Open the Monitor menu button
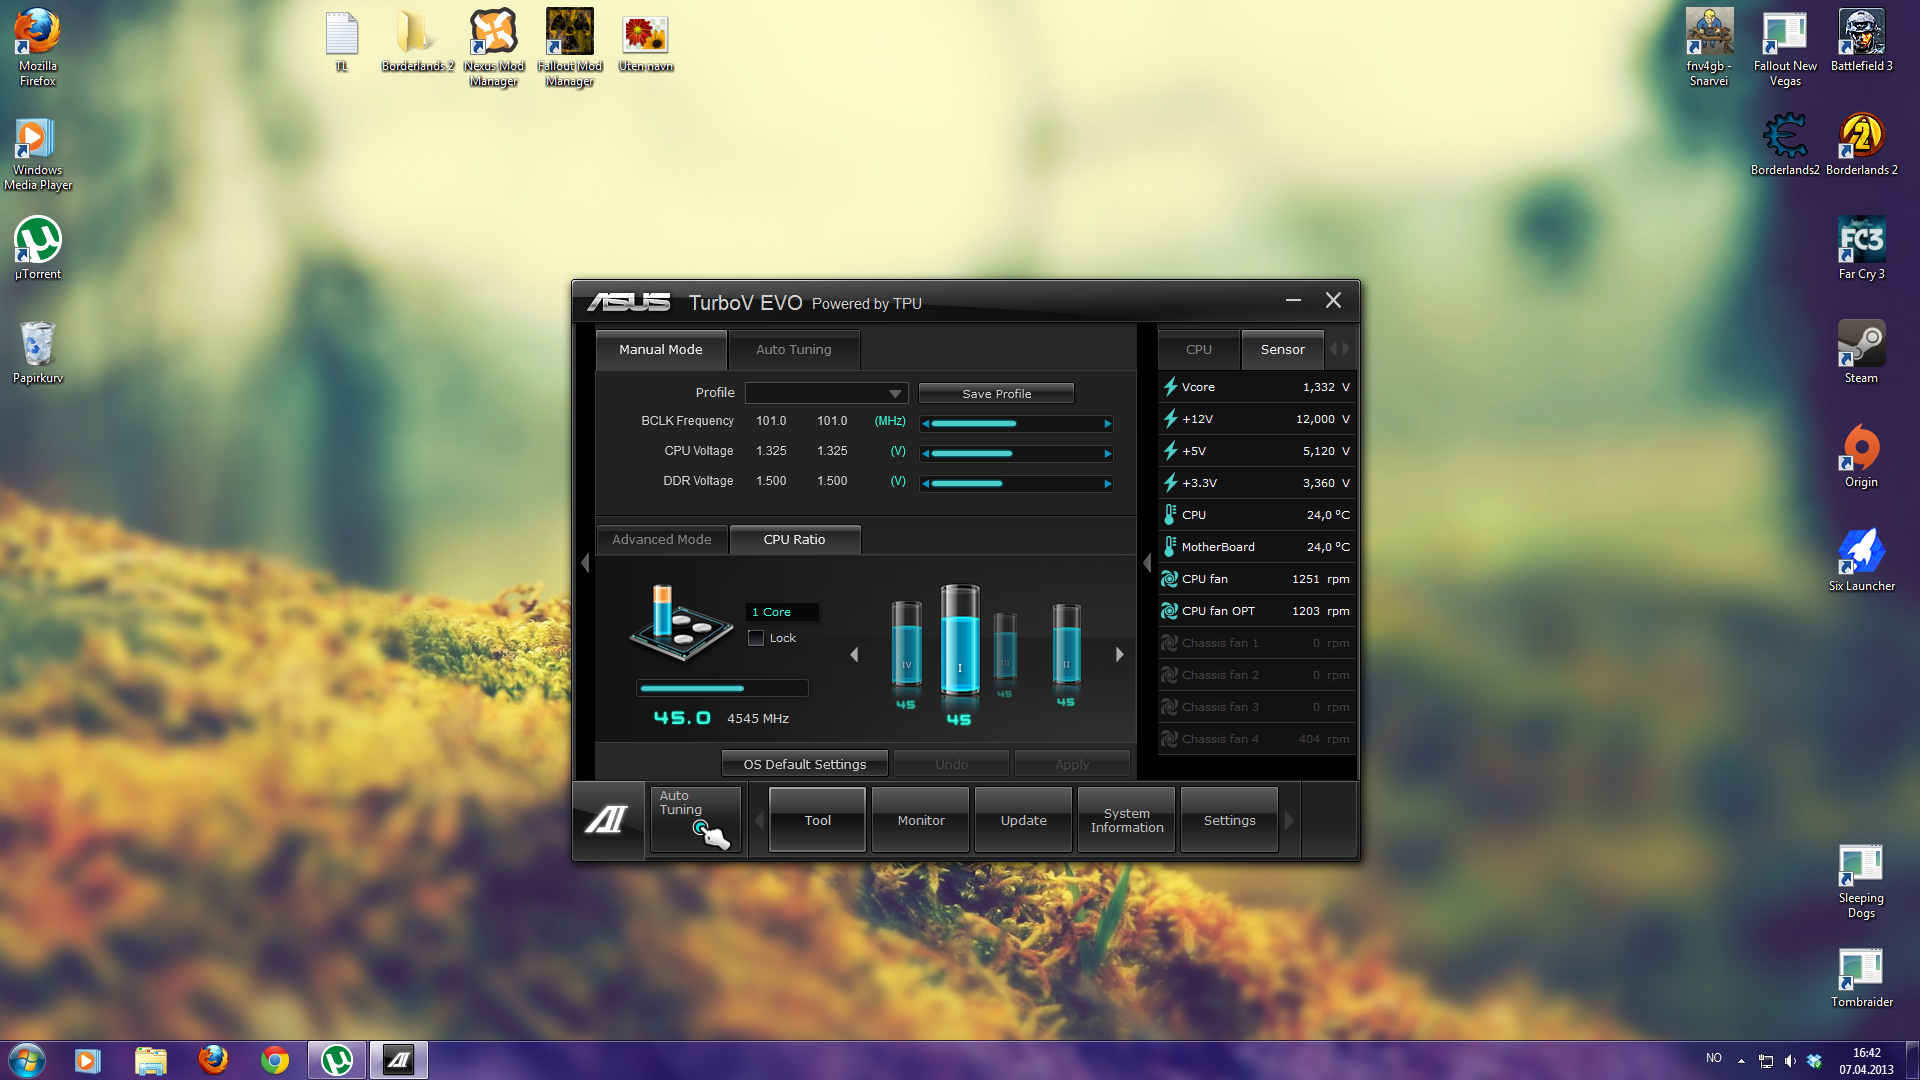This screenshot has height=1080, width=1920. [x=921, y=820]
